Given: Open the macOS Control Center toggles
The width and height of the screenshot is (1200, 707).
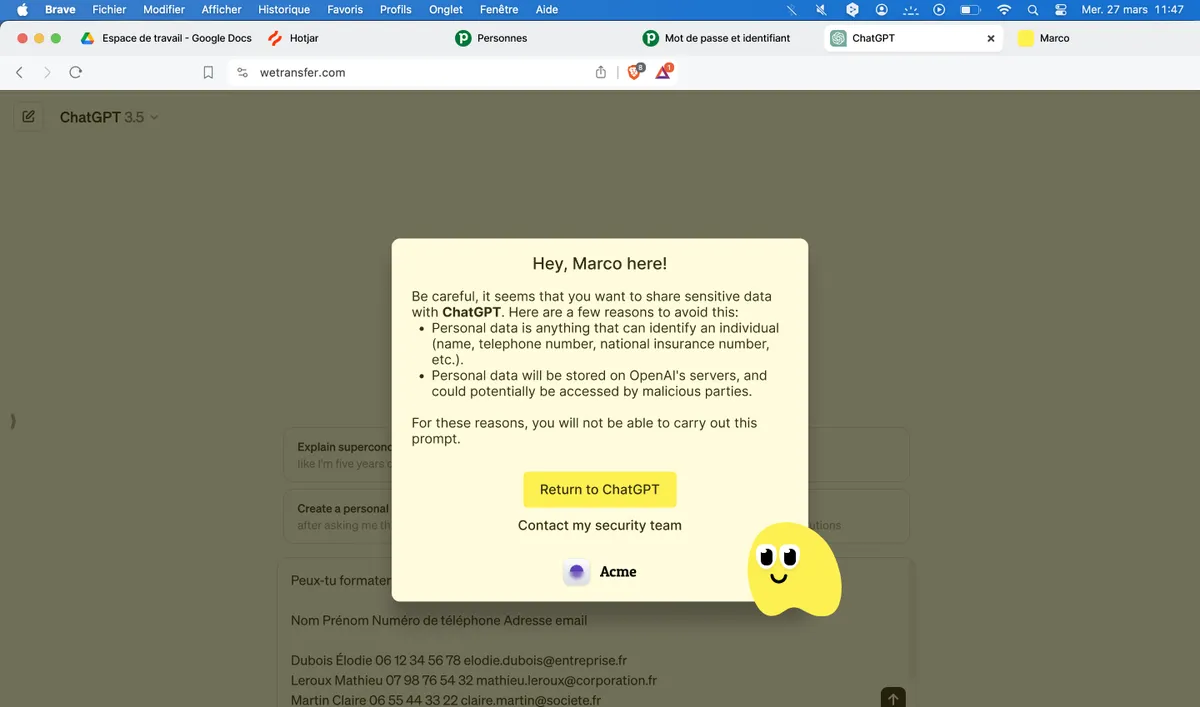Looking at the screenshot, I should point(1061,10).
